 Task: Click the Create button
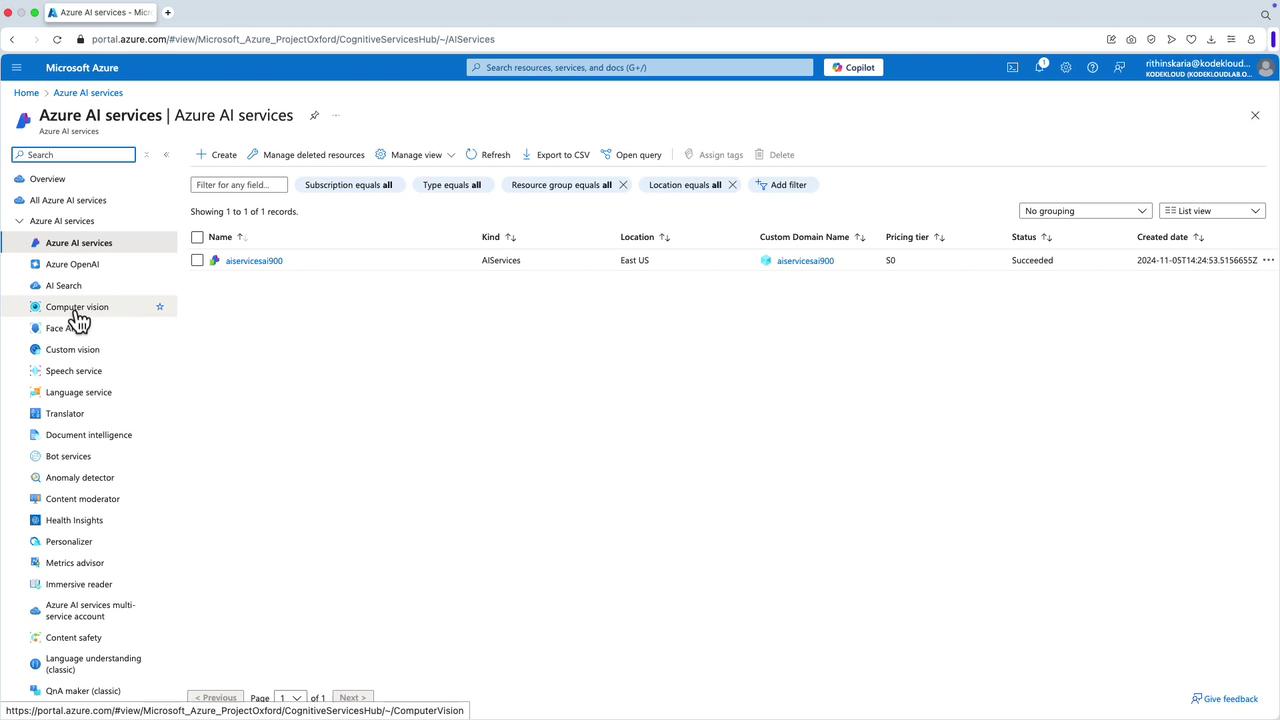click(x=216, y=155)
